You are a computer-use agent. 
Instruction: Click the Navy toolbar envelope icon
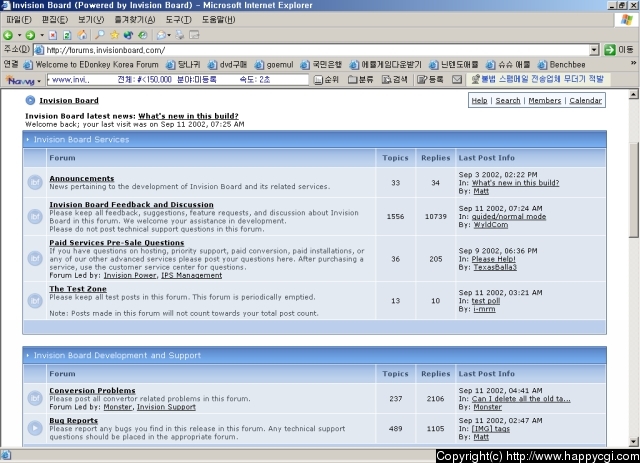tap(457, 80)
